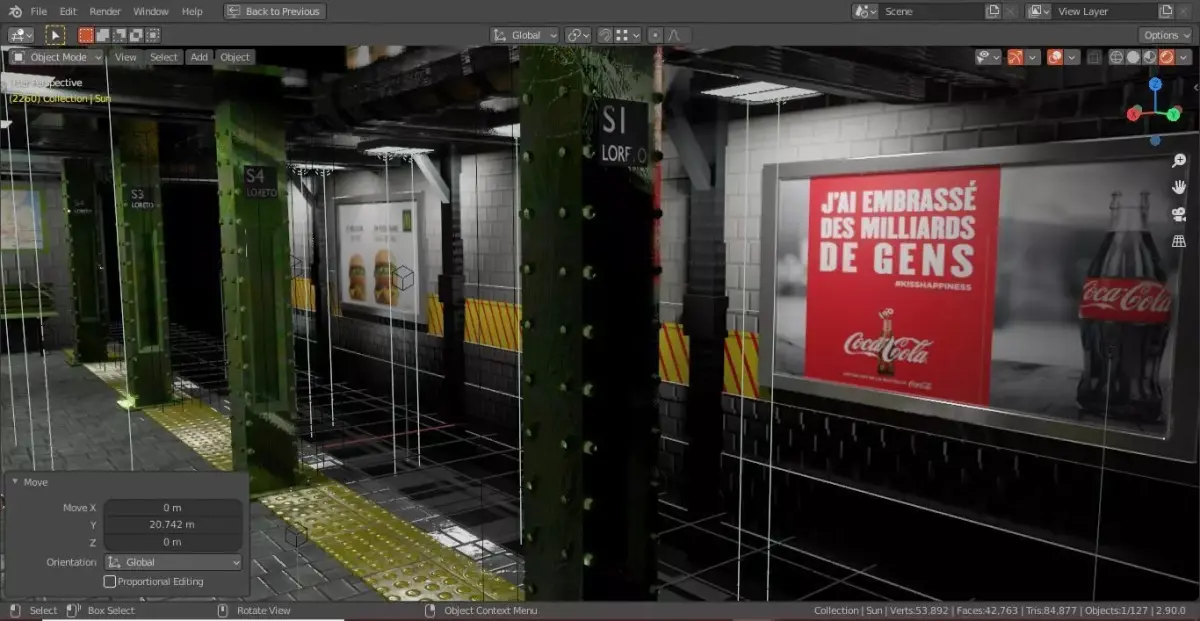Click the View Layer name field

click(x=1104, y=11)
